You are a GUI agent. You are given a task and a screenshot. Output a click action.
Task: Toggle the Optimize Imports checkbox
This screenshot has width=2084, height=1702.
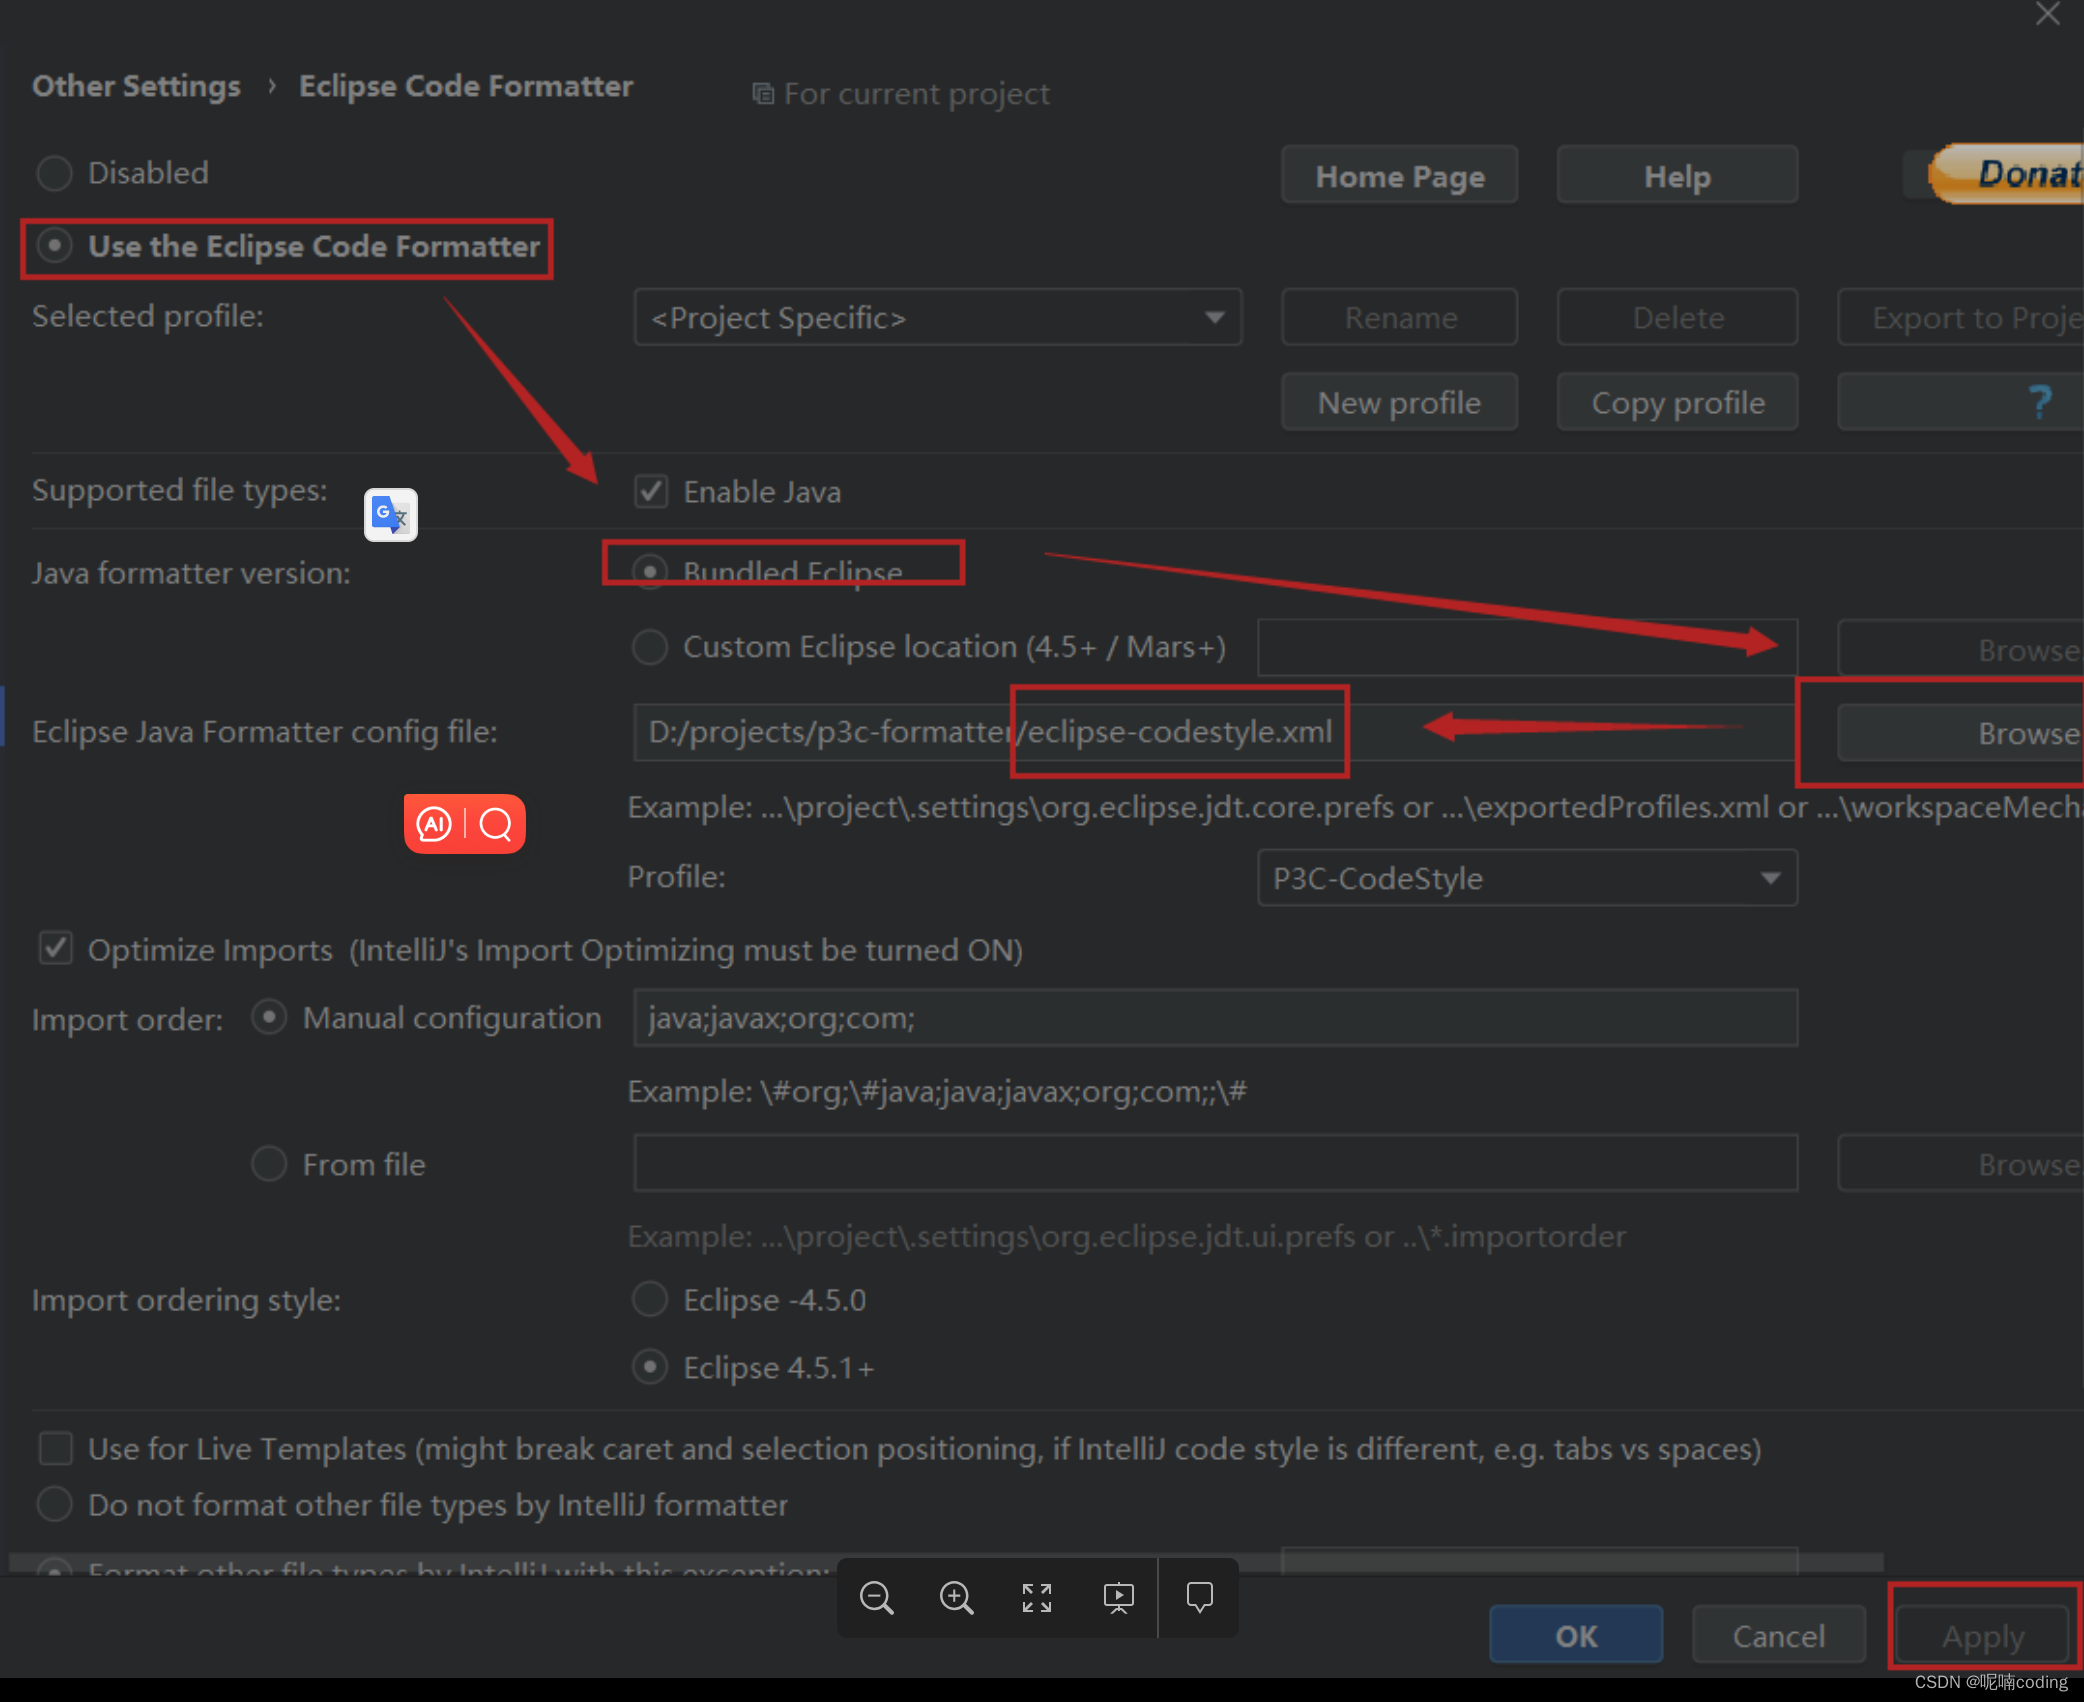tap(55, 949)
